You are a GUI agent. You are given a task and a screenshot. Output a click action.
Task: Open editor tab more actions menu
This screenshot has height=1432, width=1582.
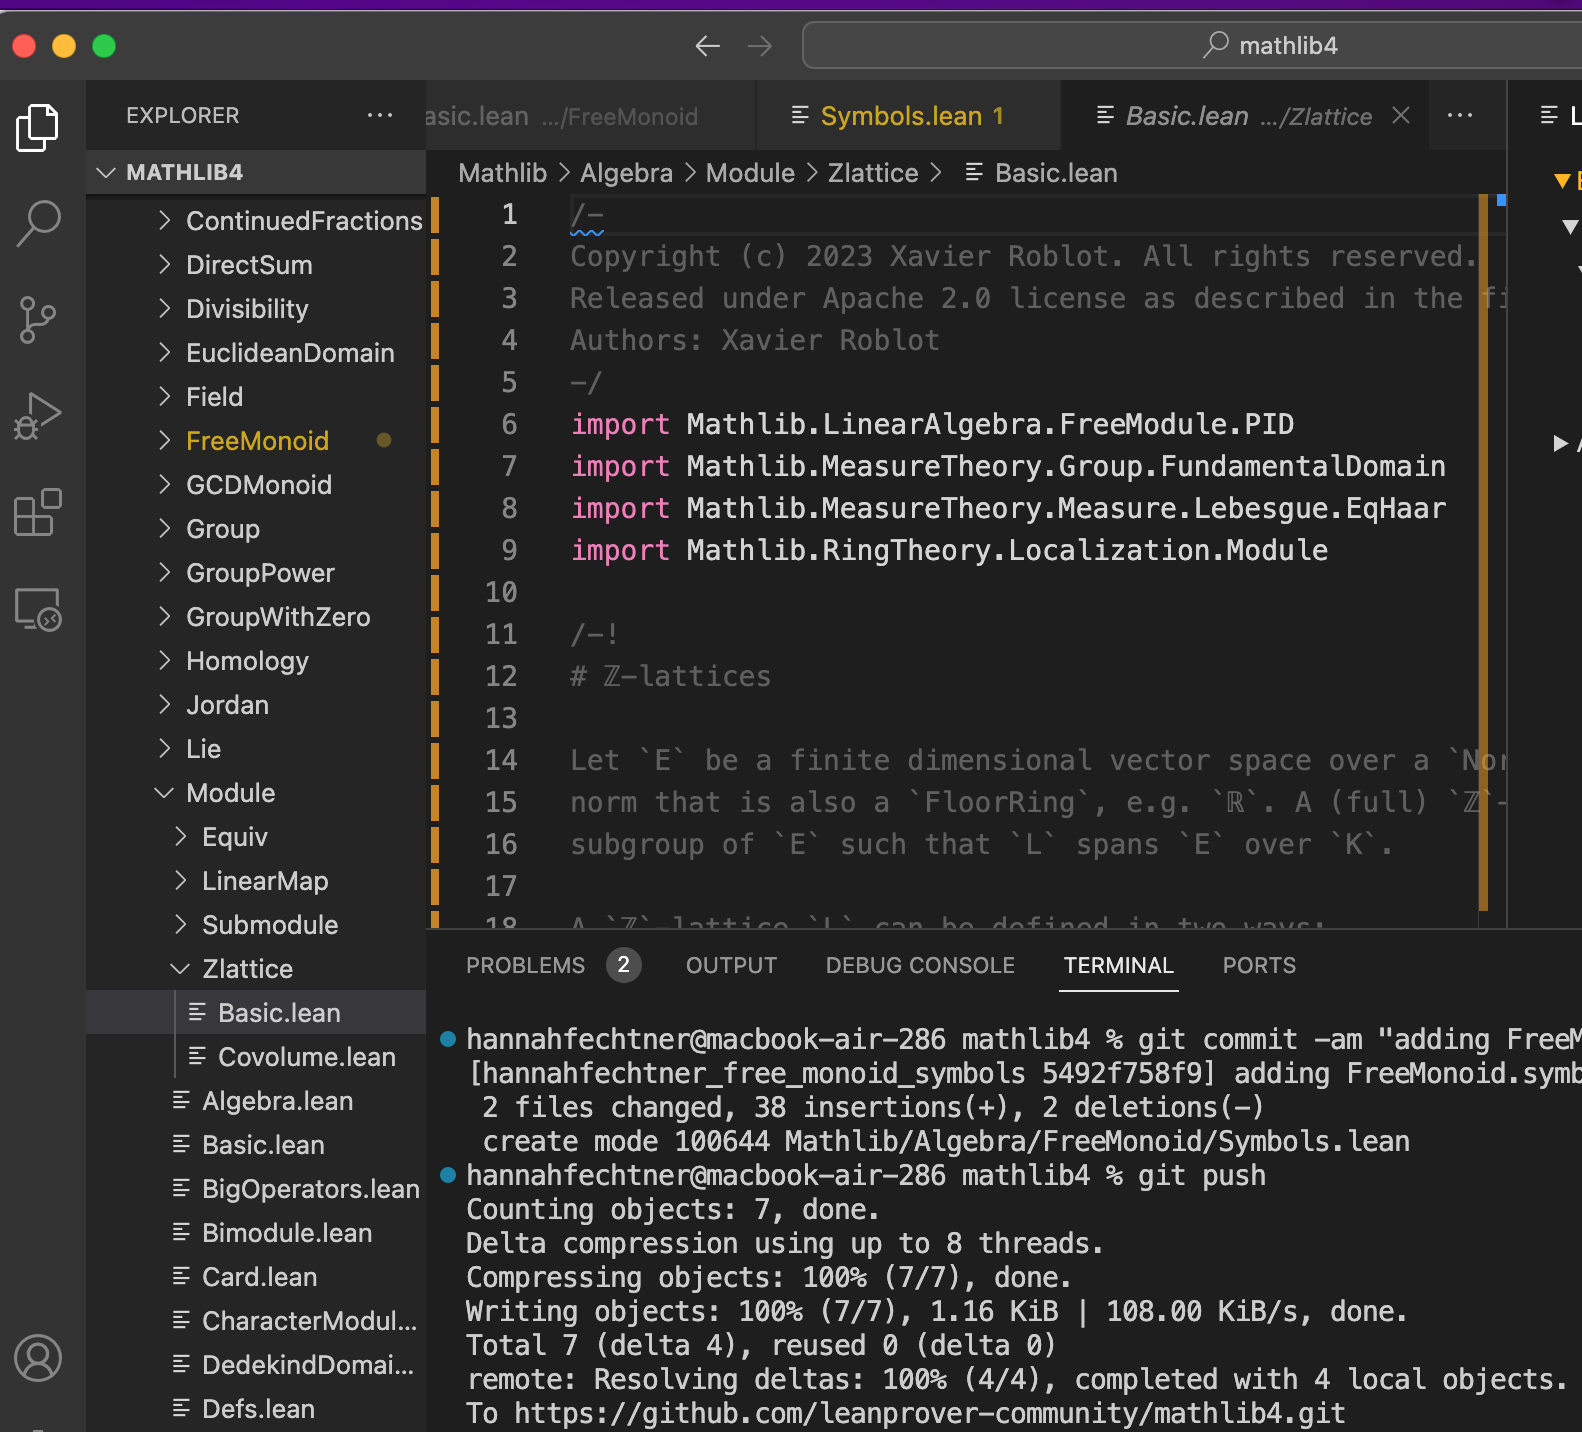[x=1460, y=115]
